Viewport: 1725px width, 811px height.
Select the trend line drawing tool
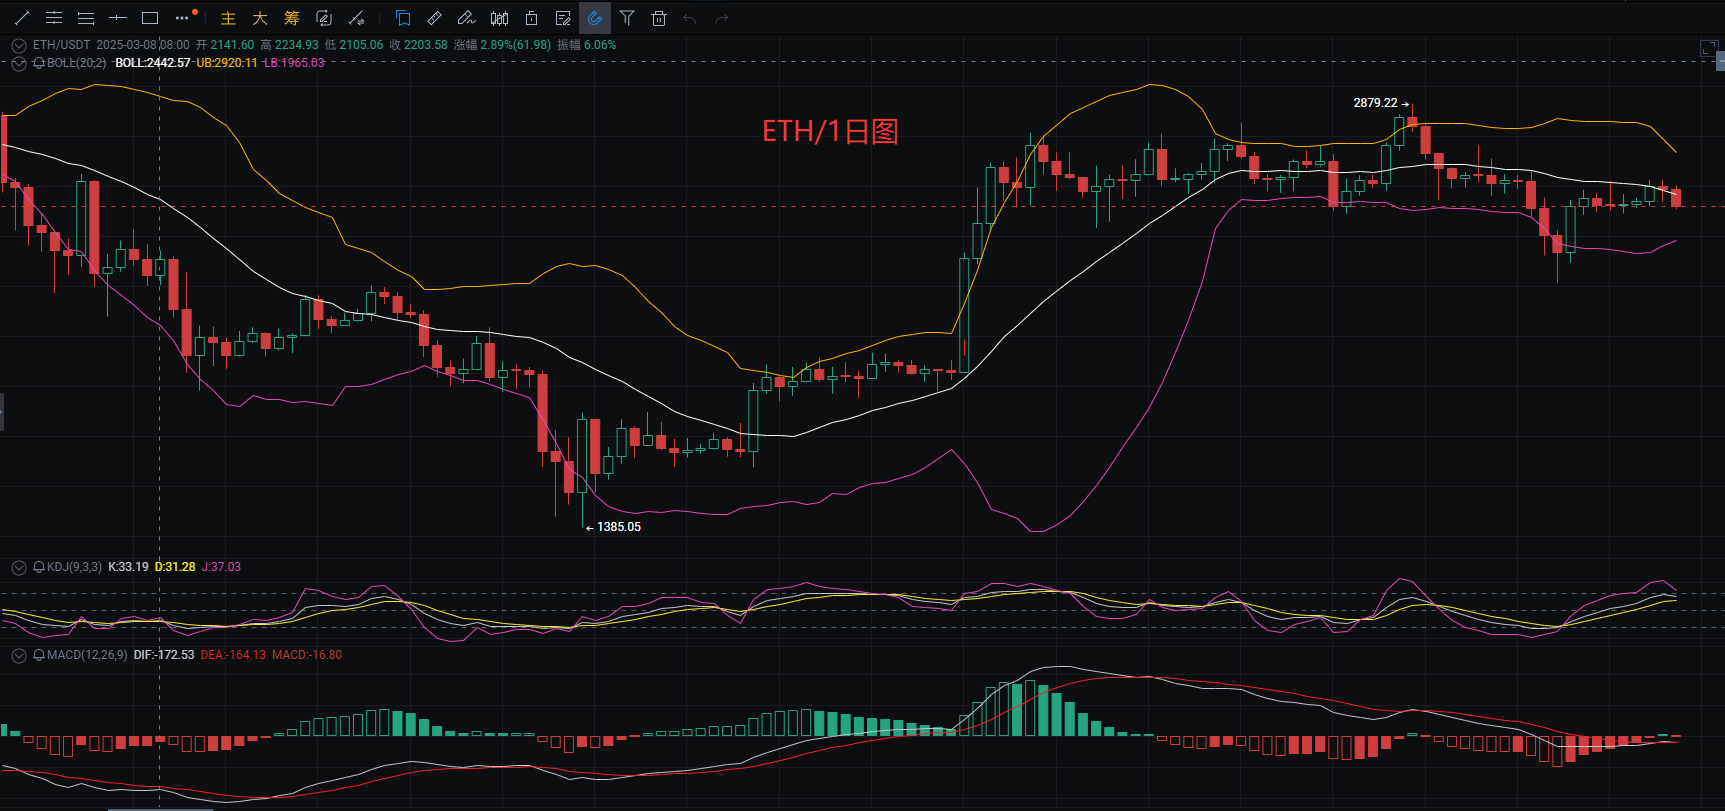click(x=22, y=18)
